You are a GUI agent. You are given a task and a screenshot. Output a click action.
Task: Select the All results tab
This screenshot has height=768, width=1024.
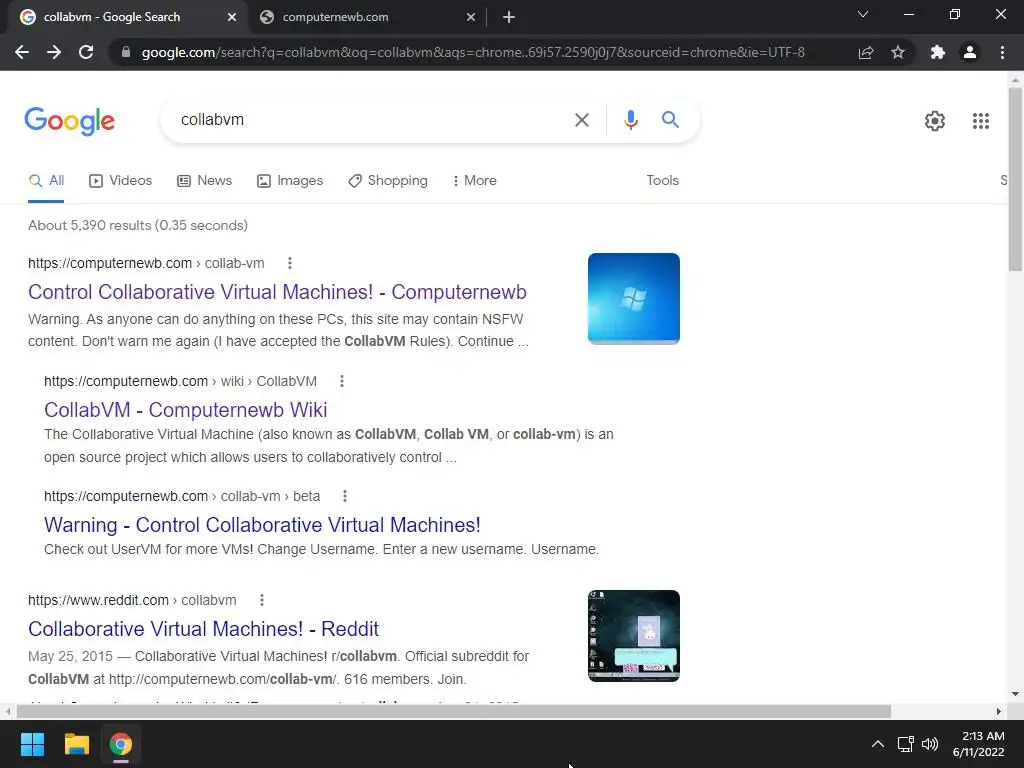(46, 181)
